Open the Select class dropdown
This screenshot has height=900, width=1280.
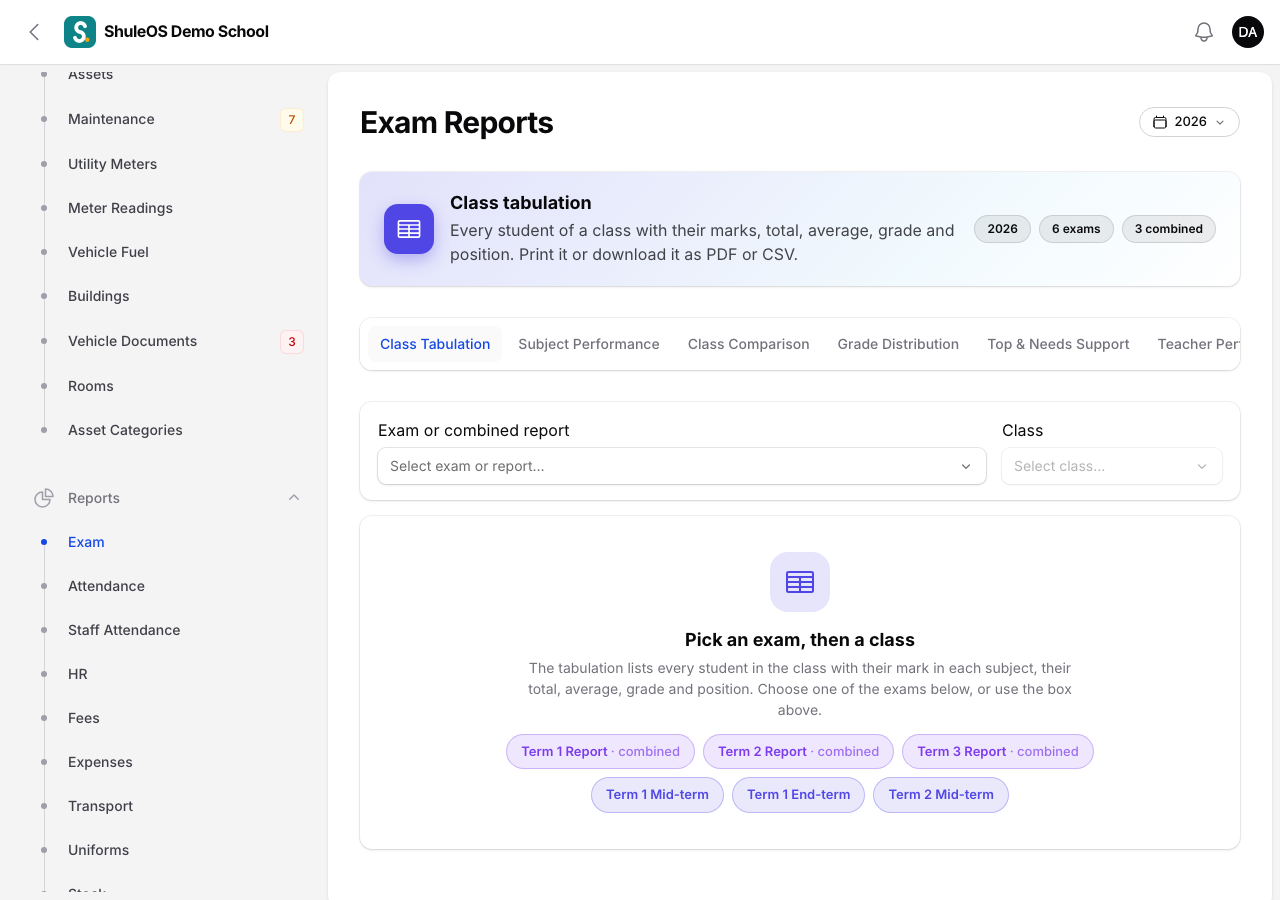coord(1112,466)
